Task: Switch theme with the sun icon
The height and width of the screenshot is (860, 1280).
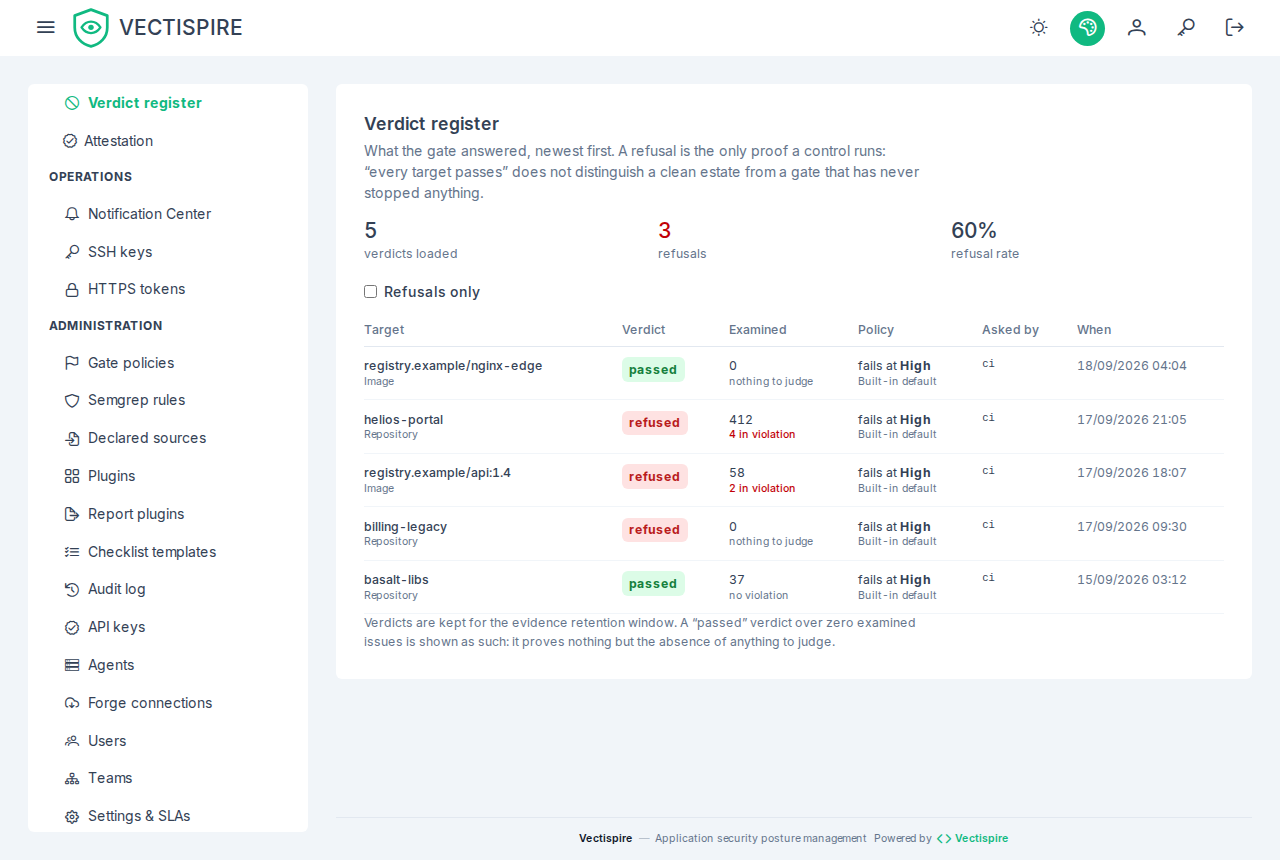Action: coord(1039,27)
